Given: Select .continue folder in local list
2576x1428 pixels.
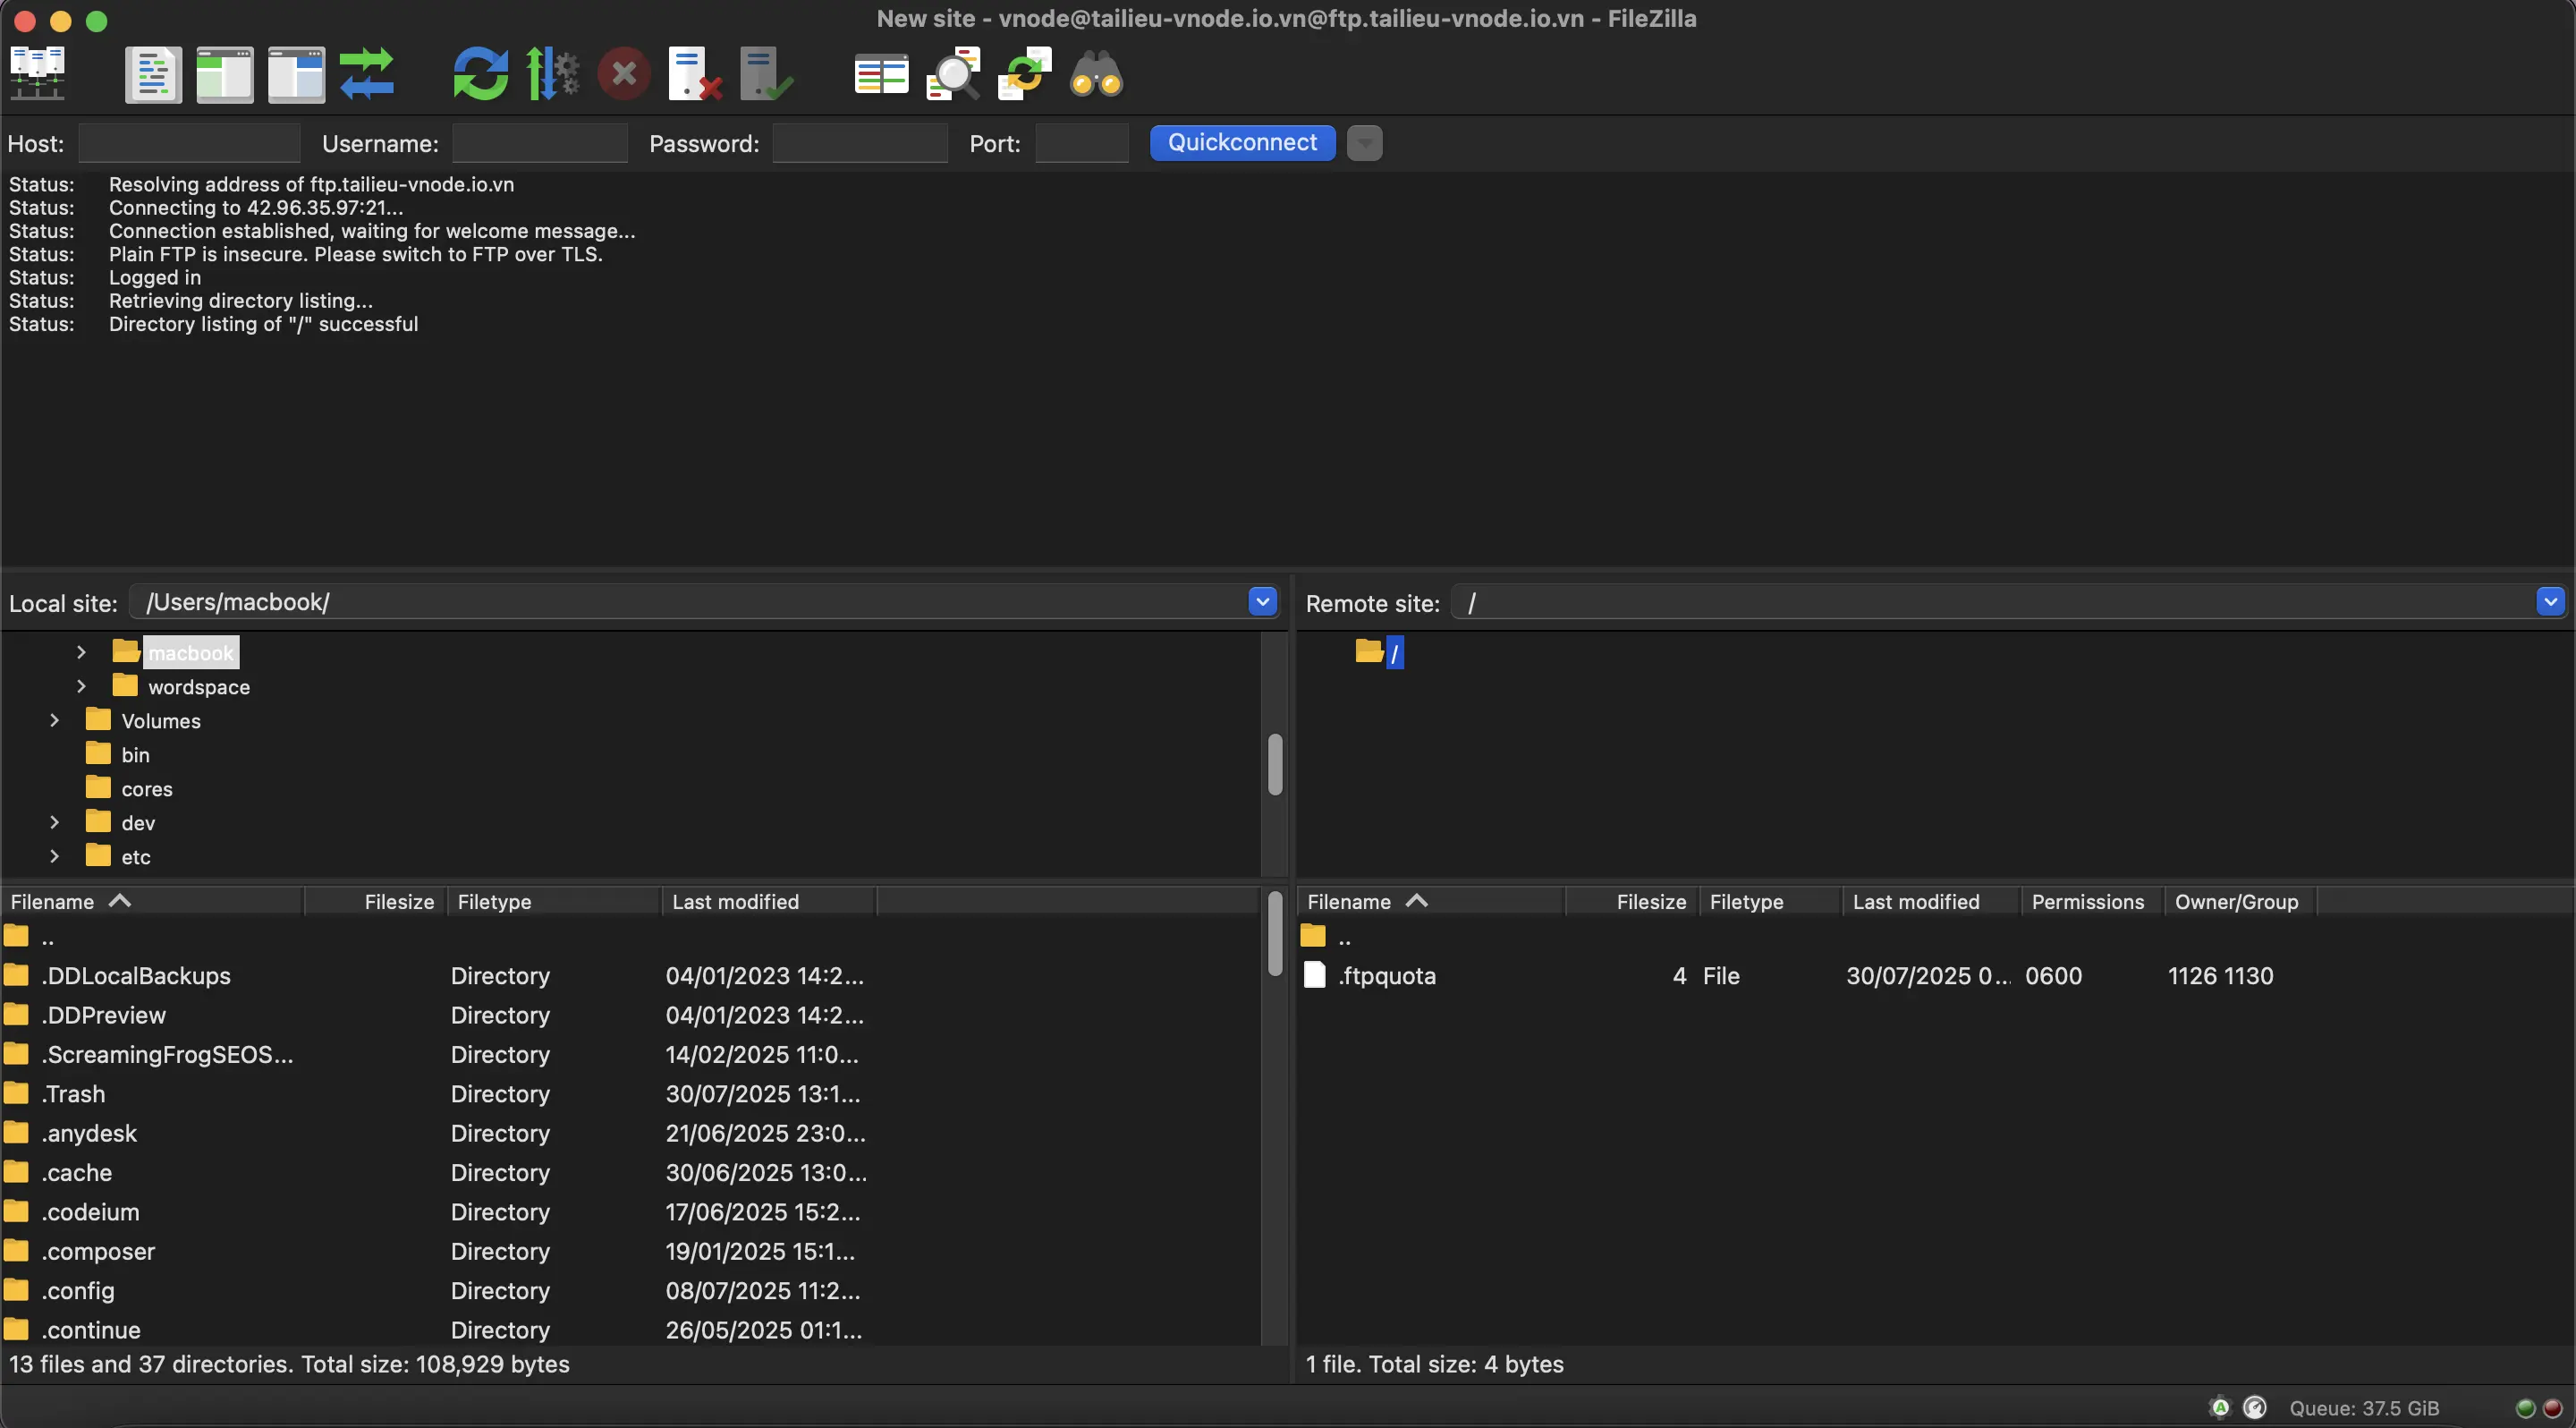Looking at the screenshot, I should [630, 1330].
